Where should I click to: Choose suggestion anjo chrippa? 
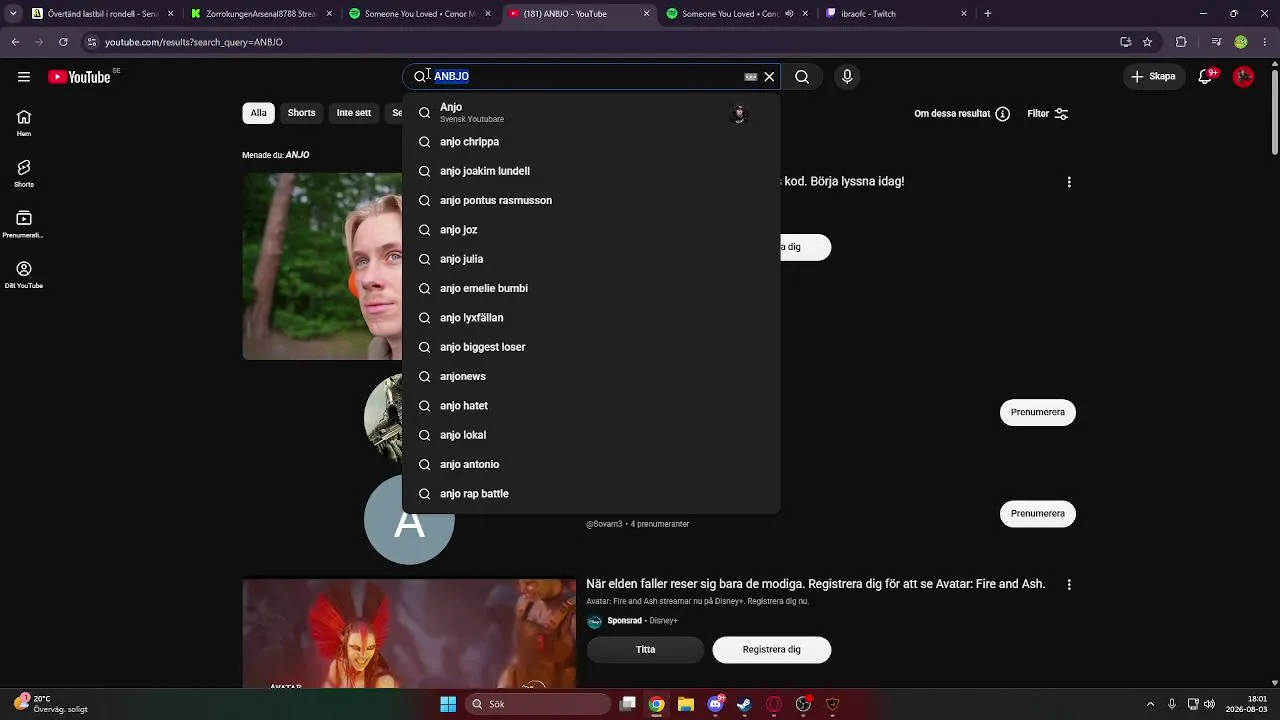pos(590,142)
